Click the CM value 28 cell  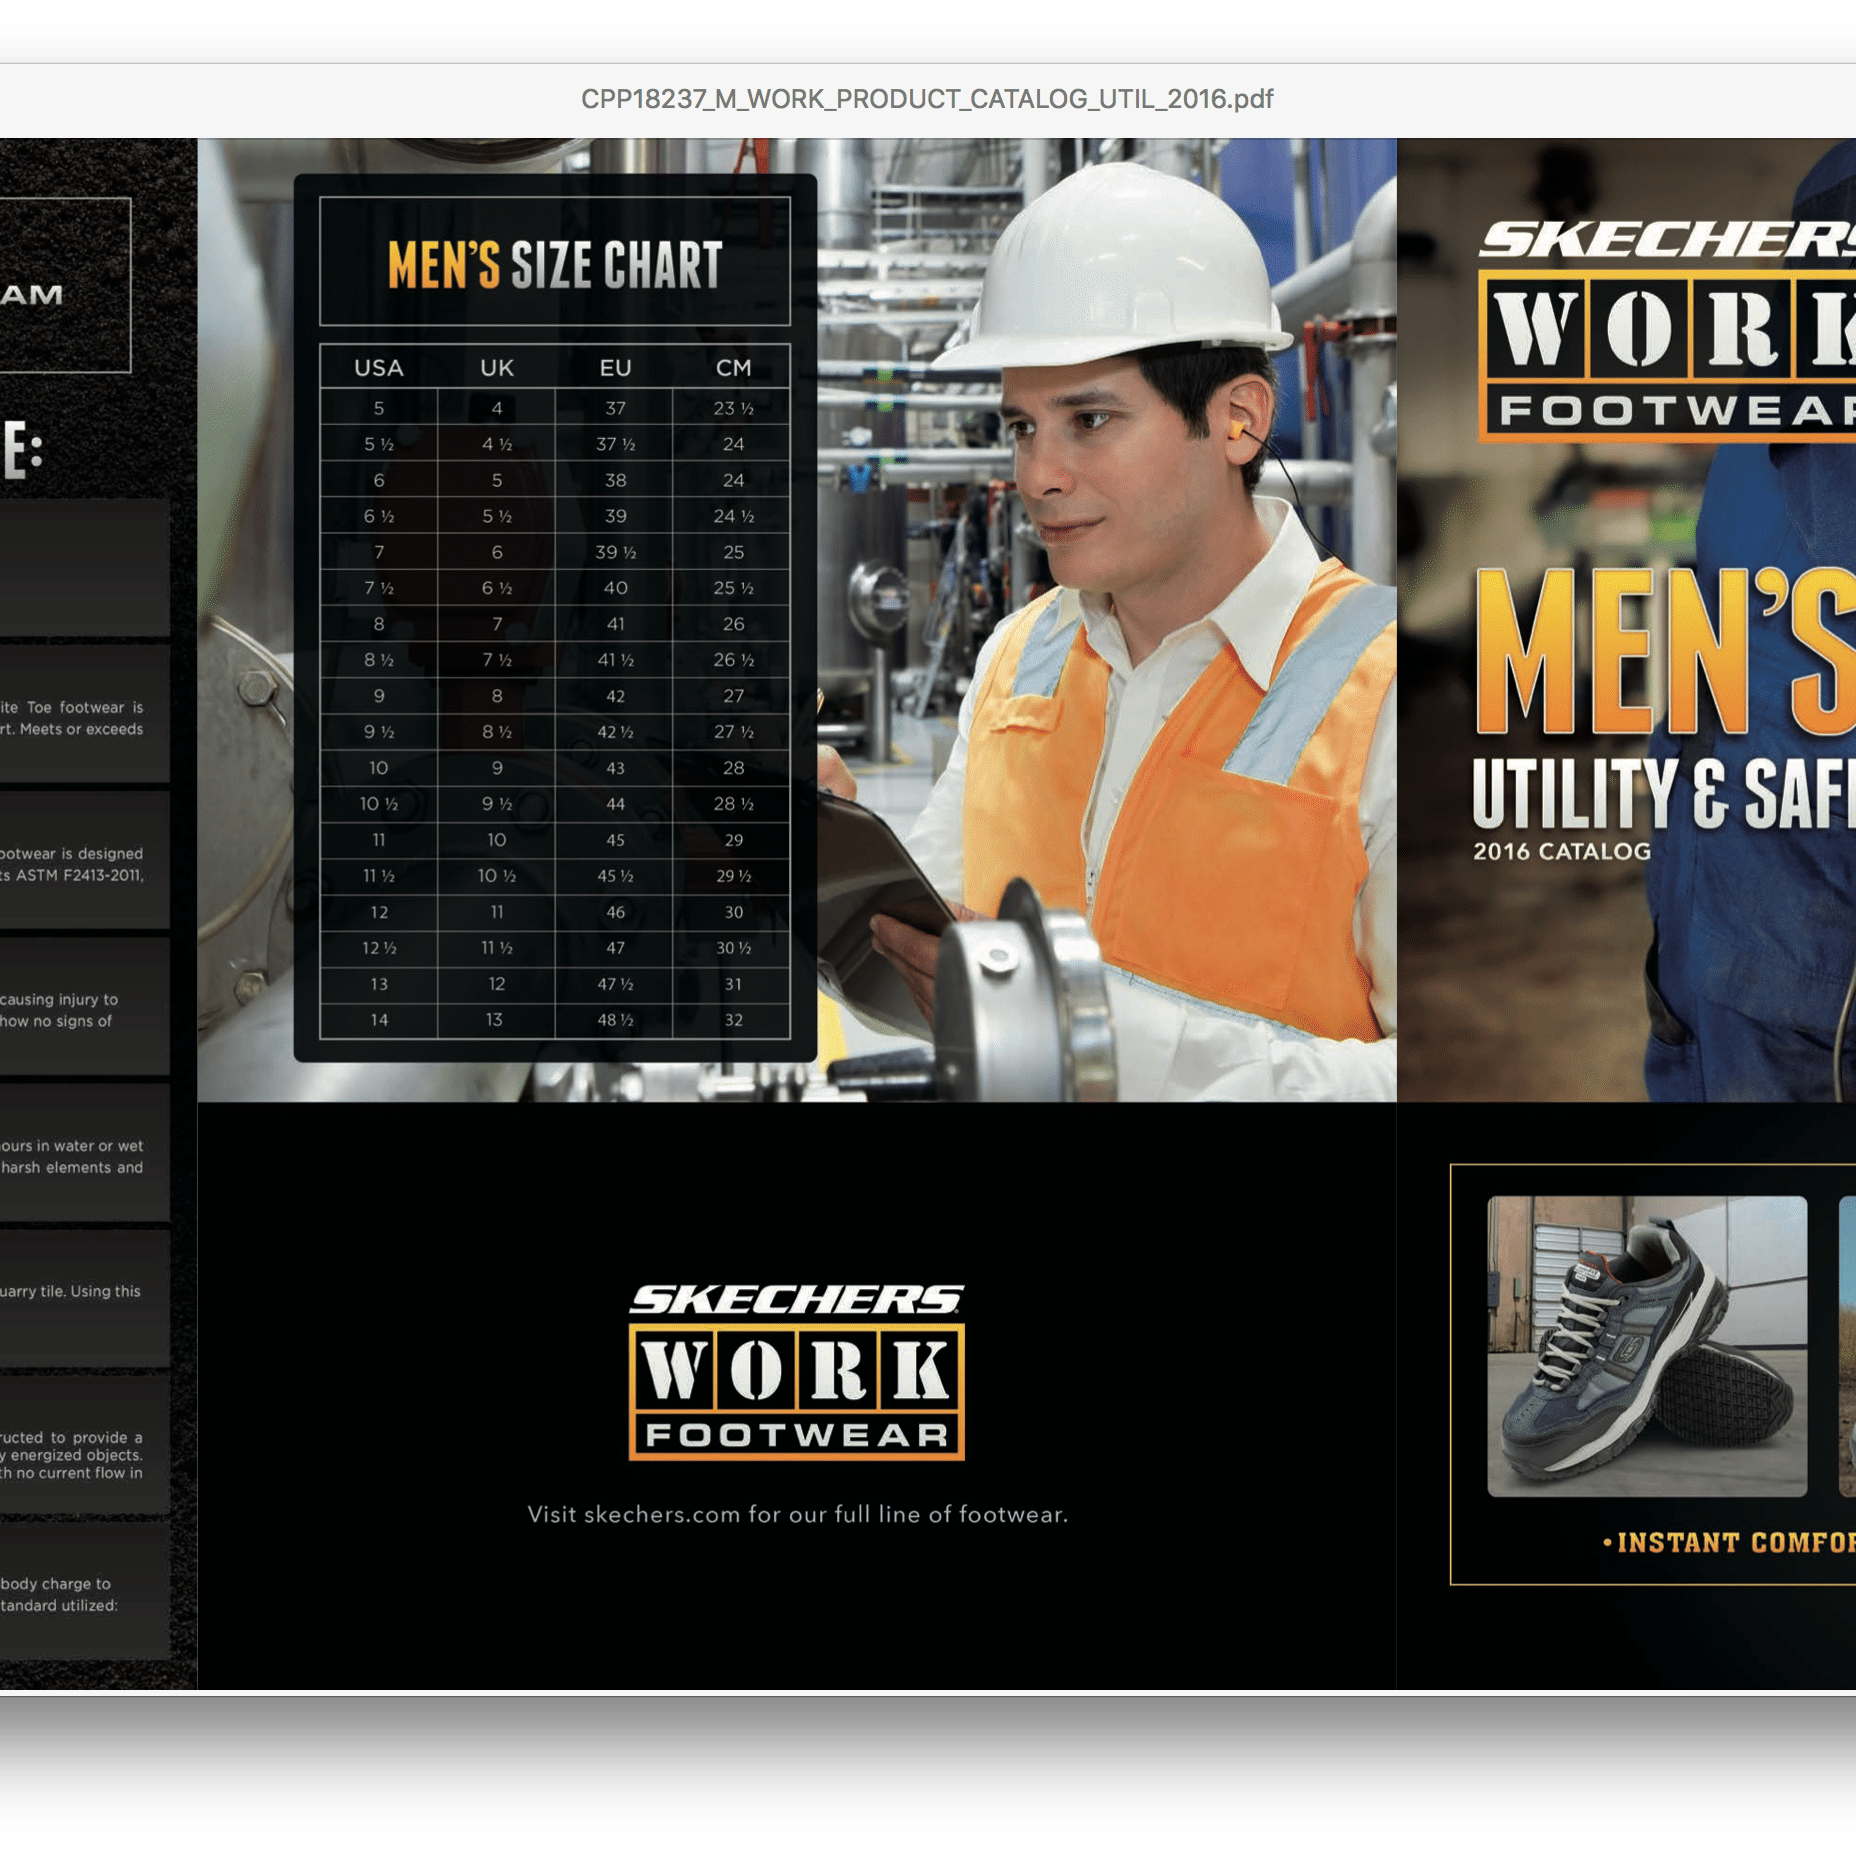click(733, 768)
